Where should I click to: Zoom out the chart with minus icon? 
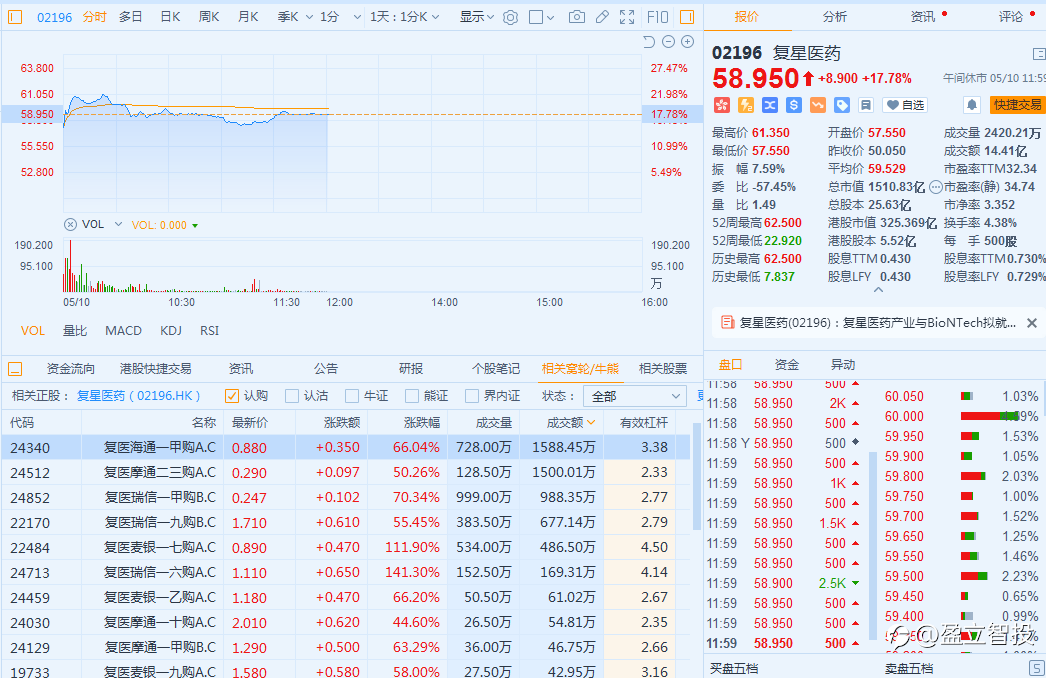(x=668, y=42)
